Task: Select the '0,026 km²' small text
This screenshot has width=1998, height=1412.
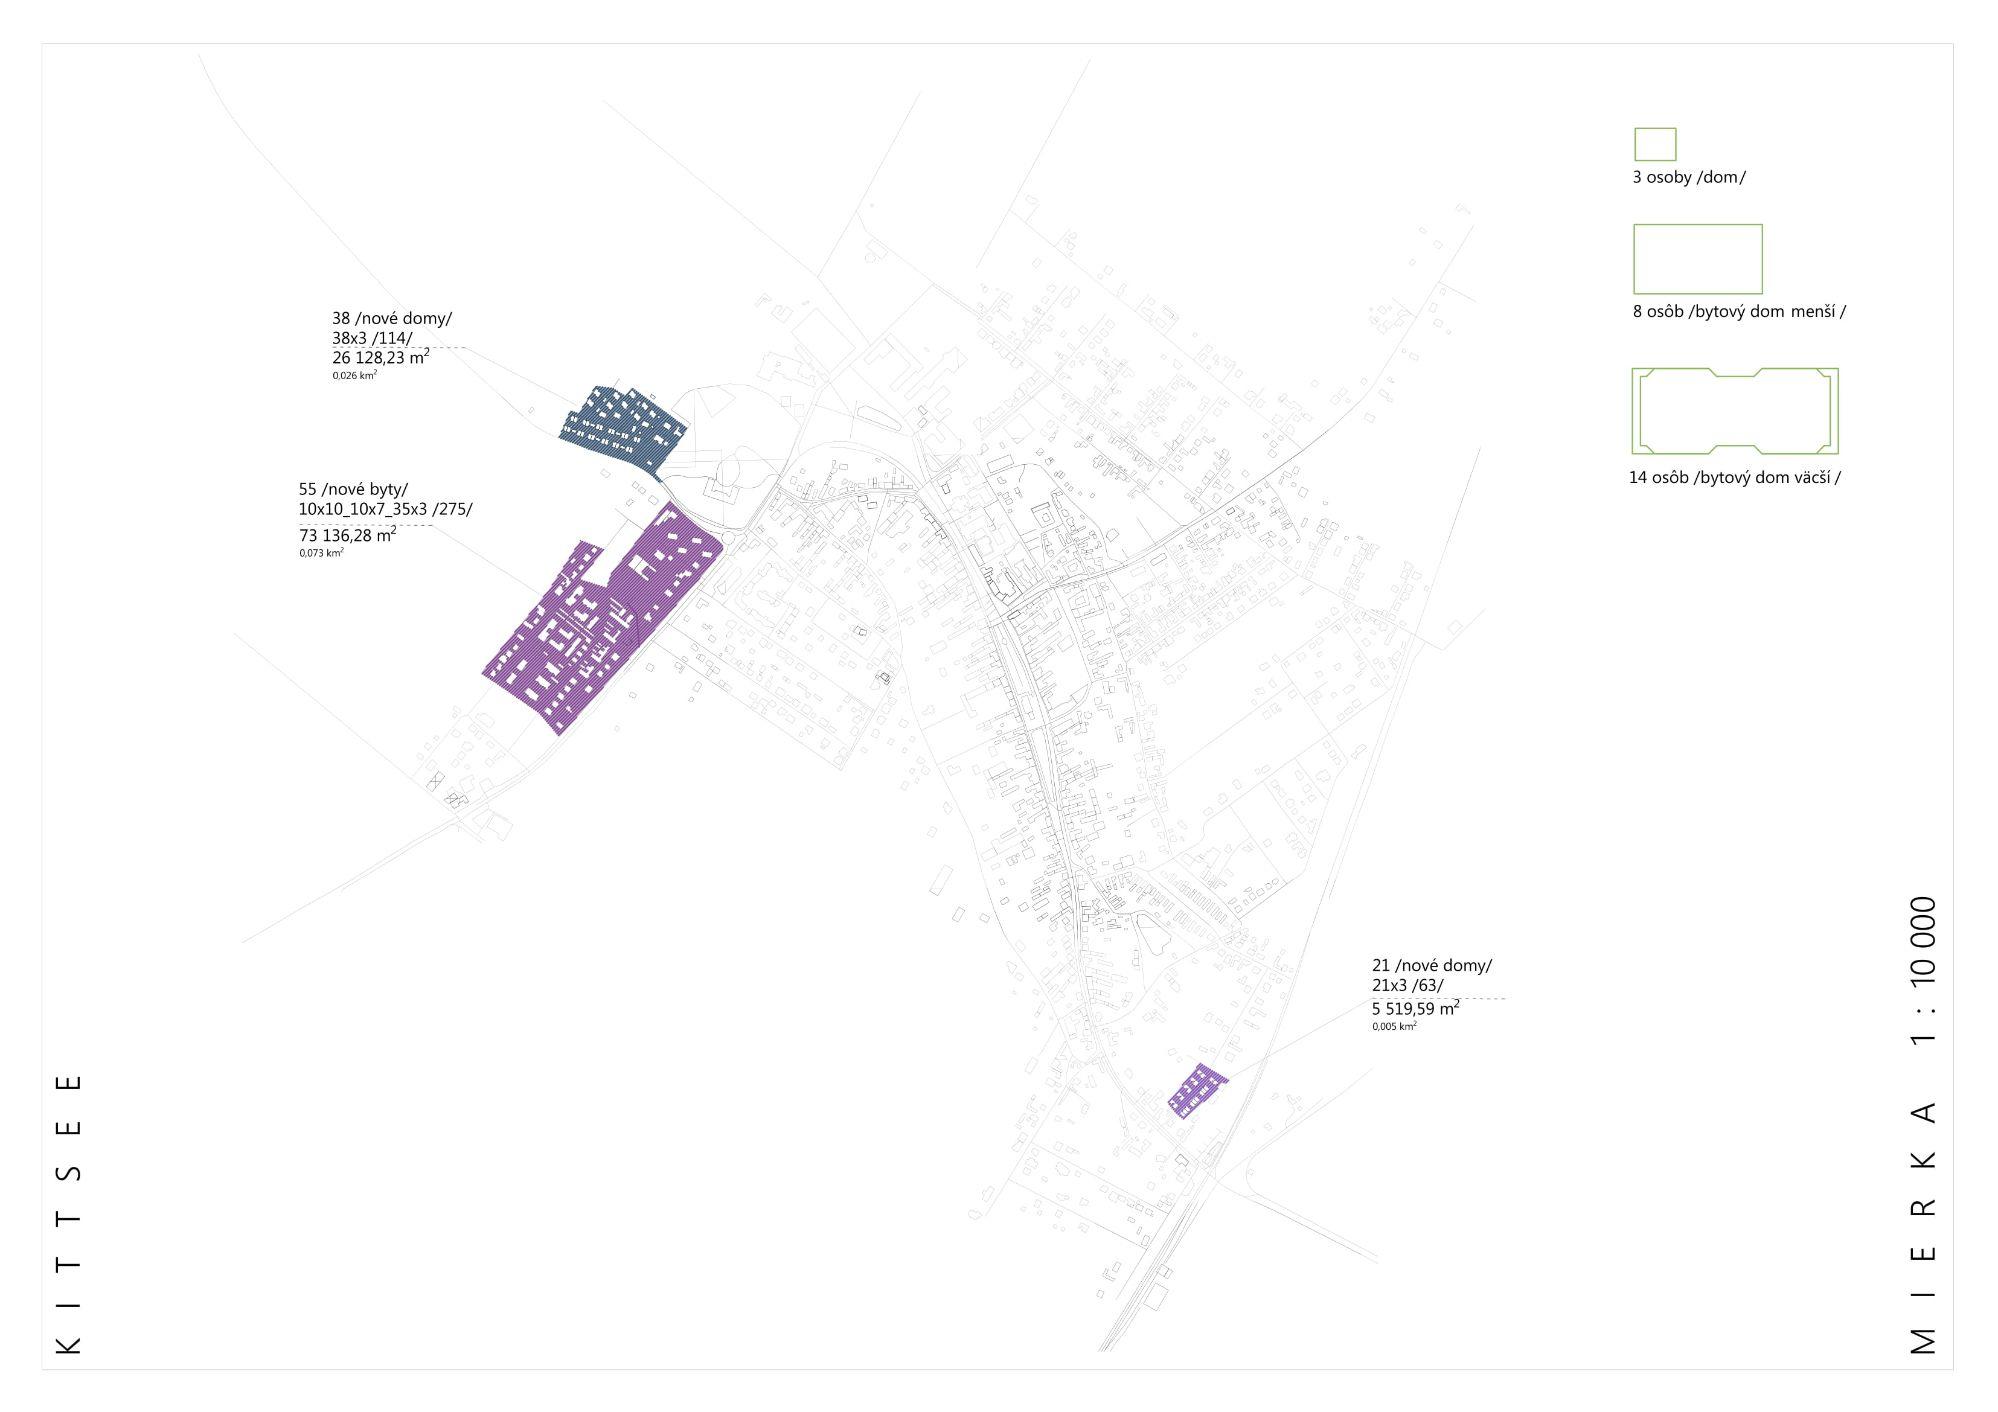Action: pyautogui.click(x=355, y=376)
